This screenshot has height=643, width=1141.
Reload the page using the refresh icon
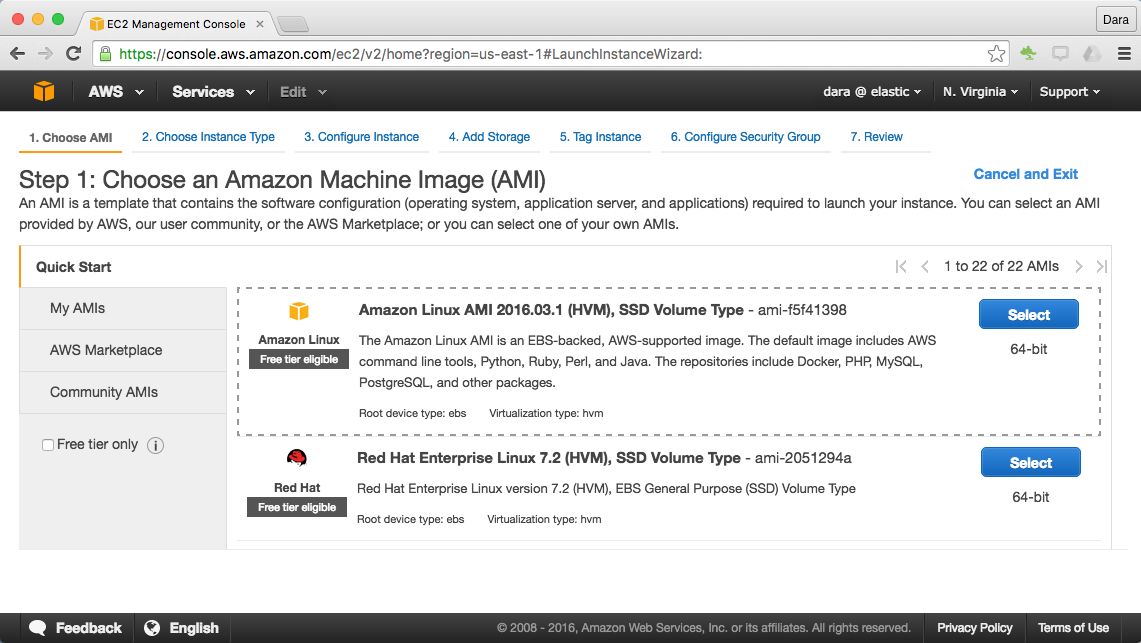(x=73, y=54)
